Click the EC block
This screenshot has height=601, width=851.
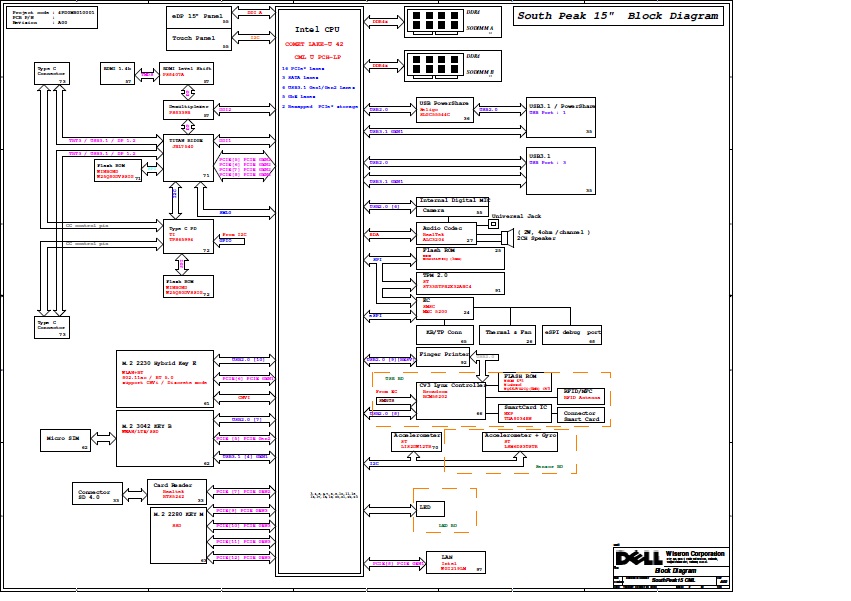(x=445, y=308)
